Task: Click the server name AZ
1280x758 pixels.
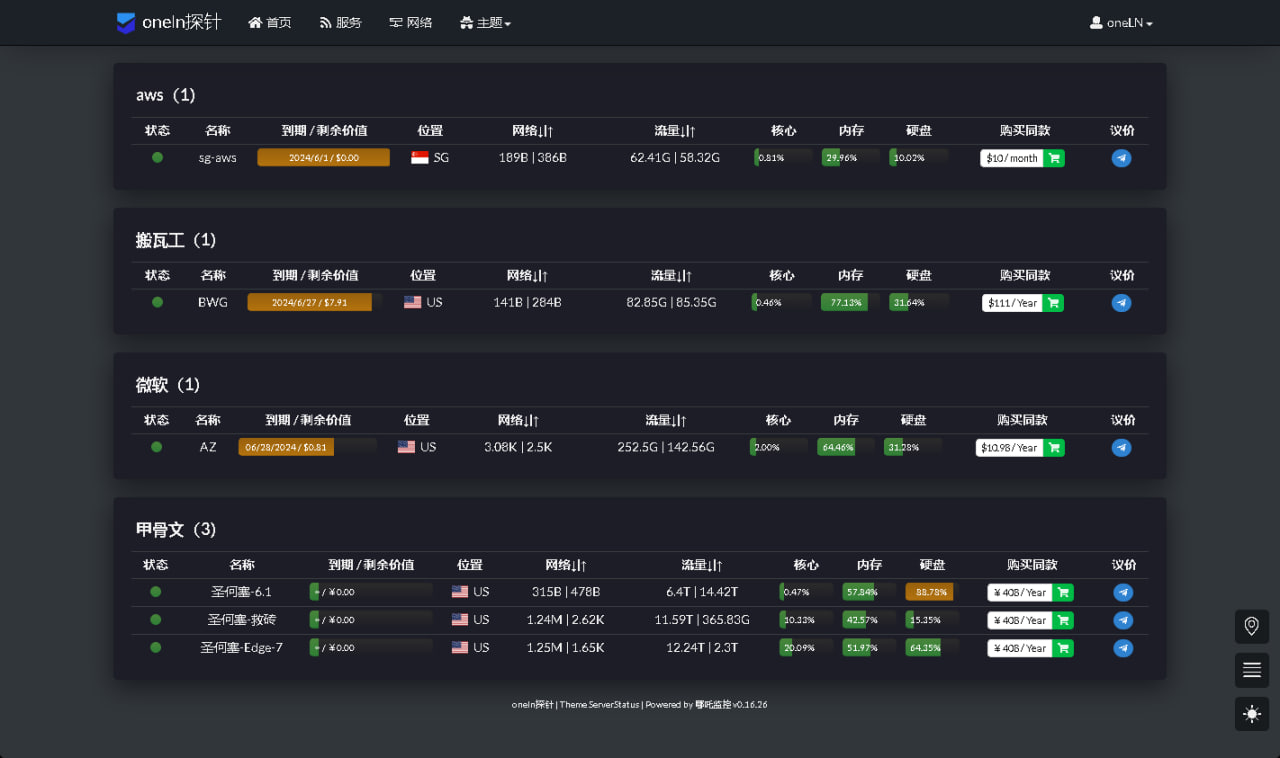Action: coord(208,447)
